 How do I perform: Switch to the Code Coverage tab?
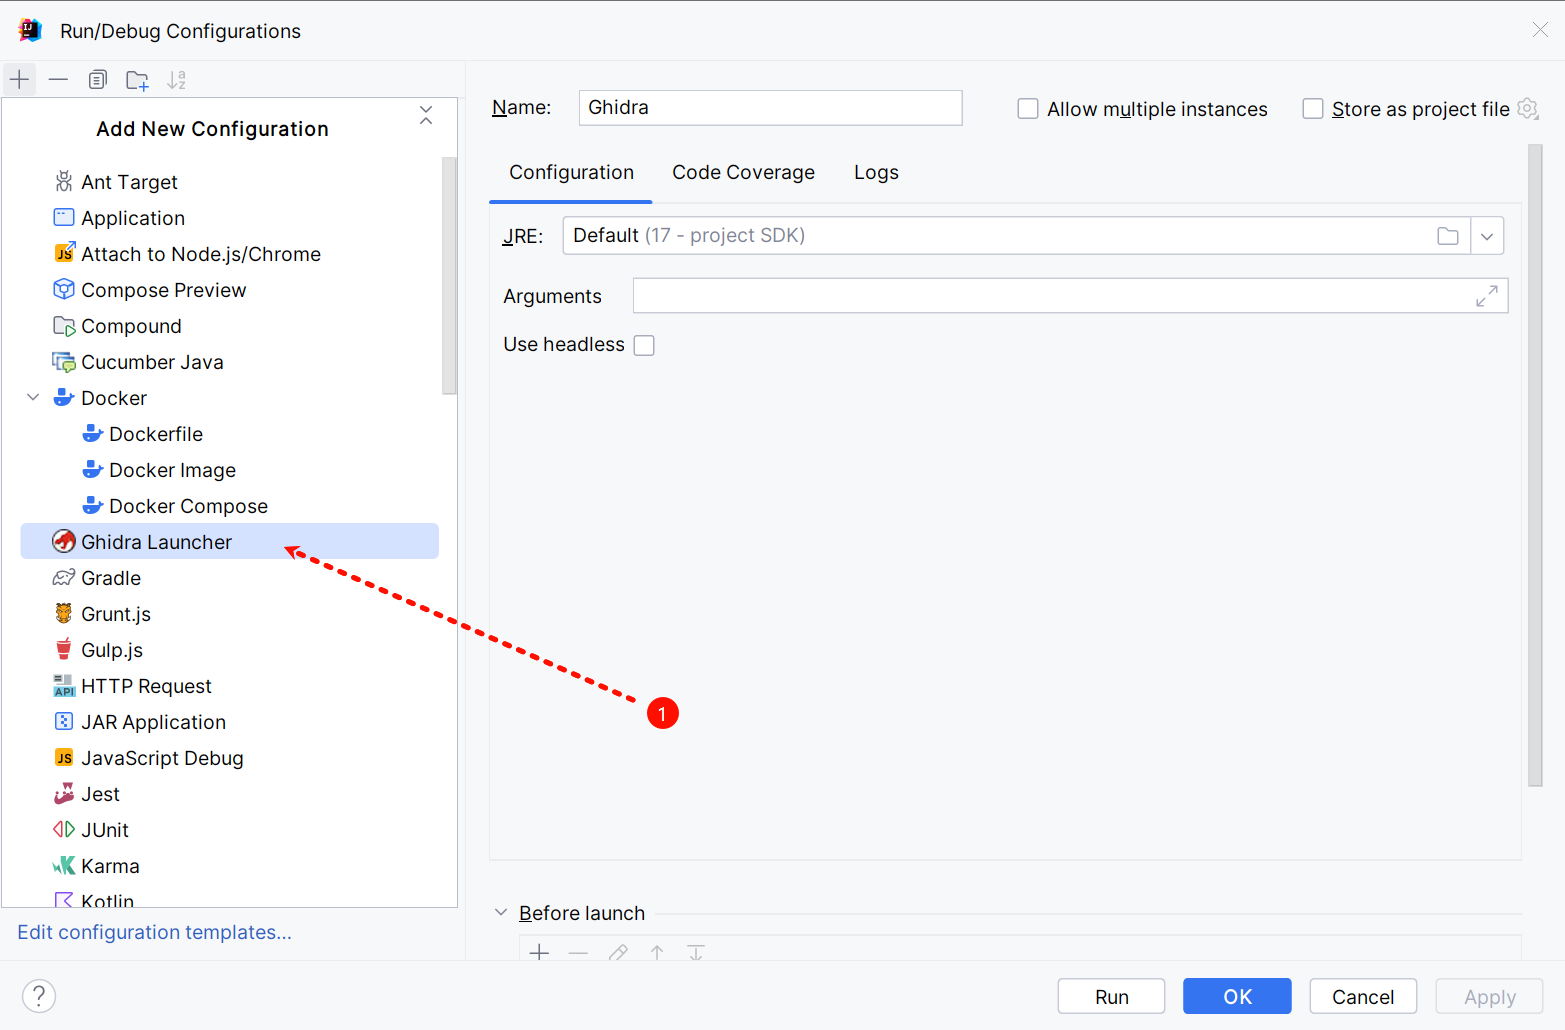(x=743, y=172)
